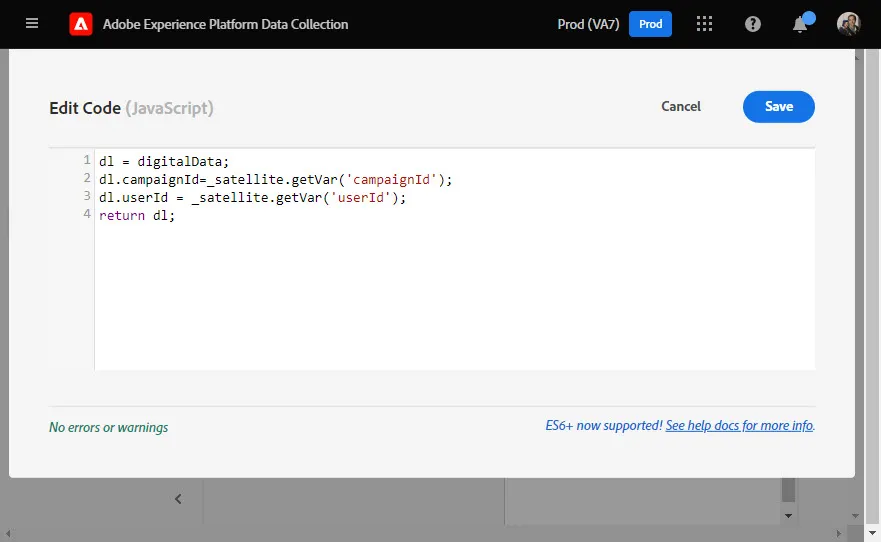
Task: Click the campaignId getVar code line
Action: (275, 180)
